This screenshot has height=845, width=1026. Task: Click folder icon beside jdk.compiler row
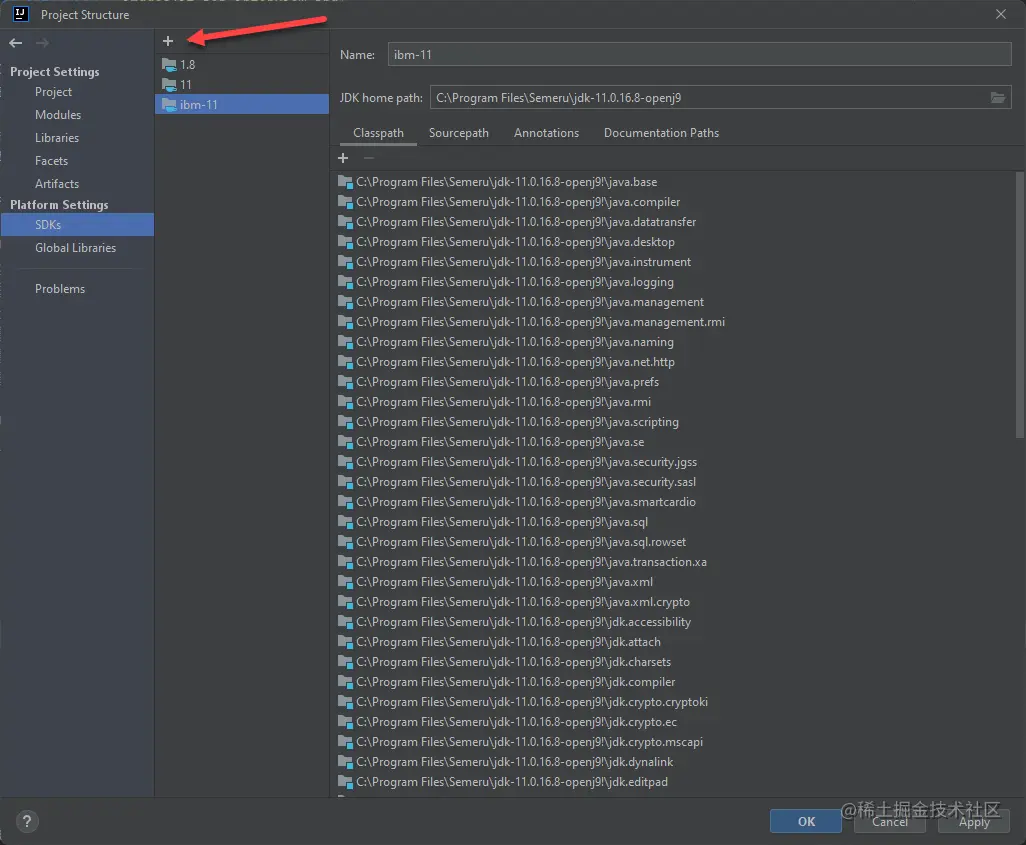click(345, 682)
